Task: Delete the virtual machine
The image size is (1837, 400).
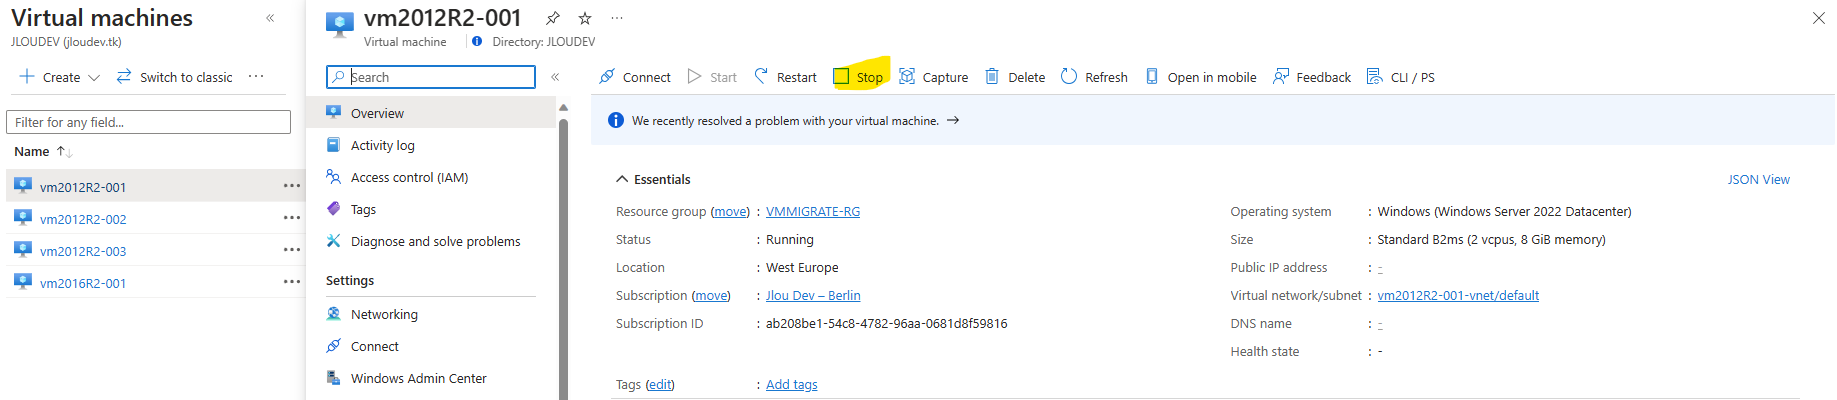Action: click(1015, 77)
